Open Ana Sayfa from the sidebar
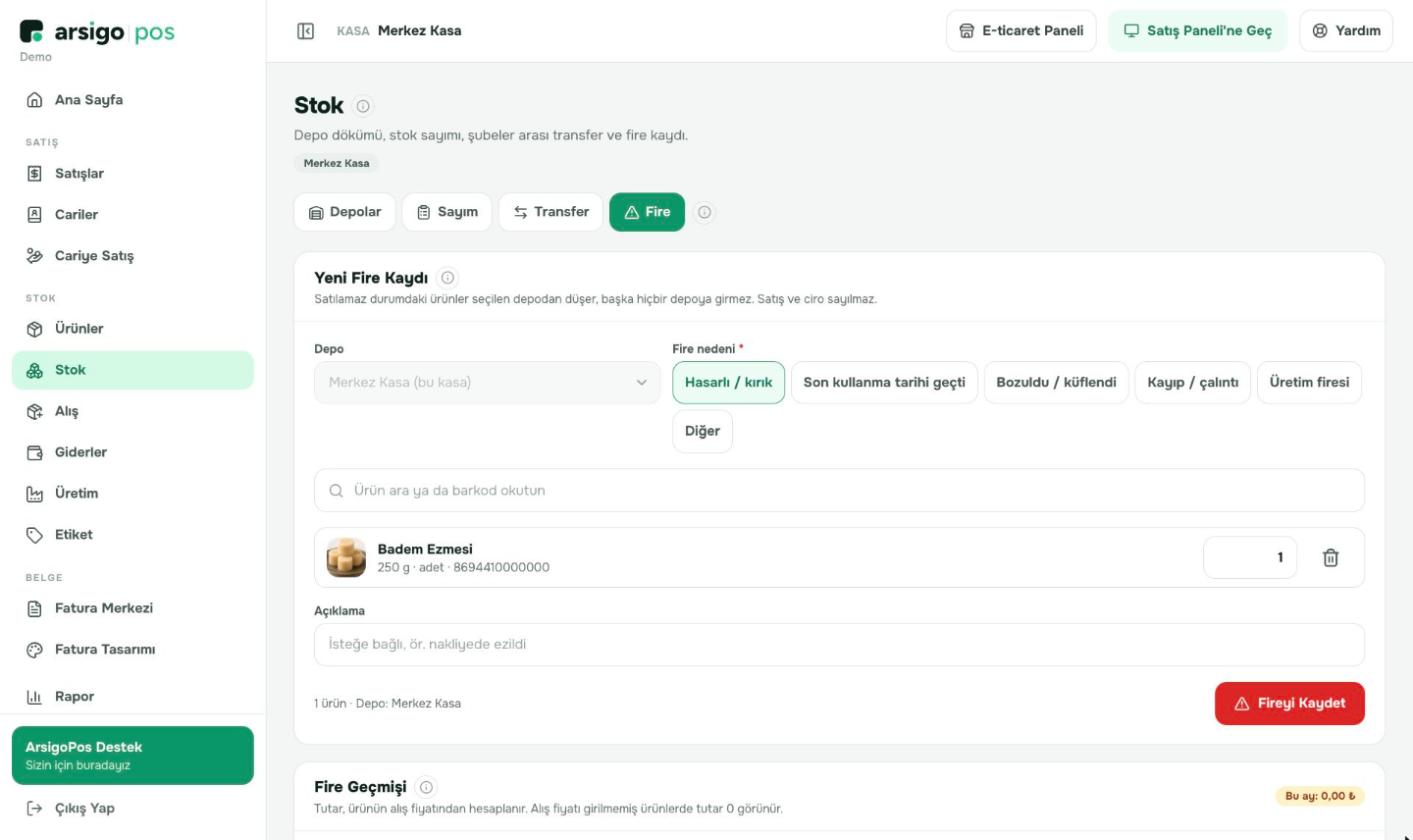The width and height of the screenshot is (1413, 840). click(x=133, y=100)
